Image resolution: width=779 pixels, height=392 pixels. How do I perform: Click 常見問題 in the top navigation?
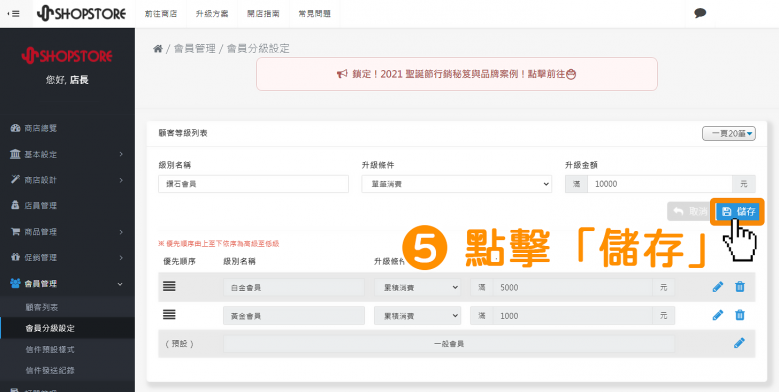point(314,14)
